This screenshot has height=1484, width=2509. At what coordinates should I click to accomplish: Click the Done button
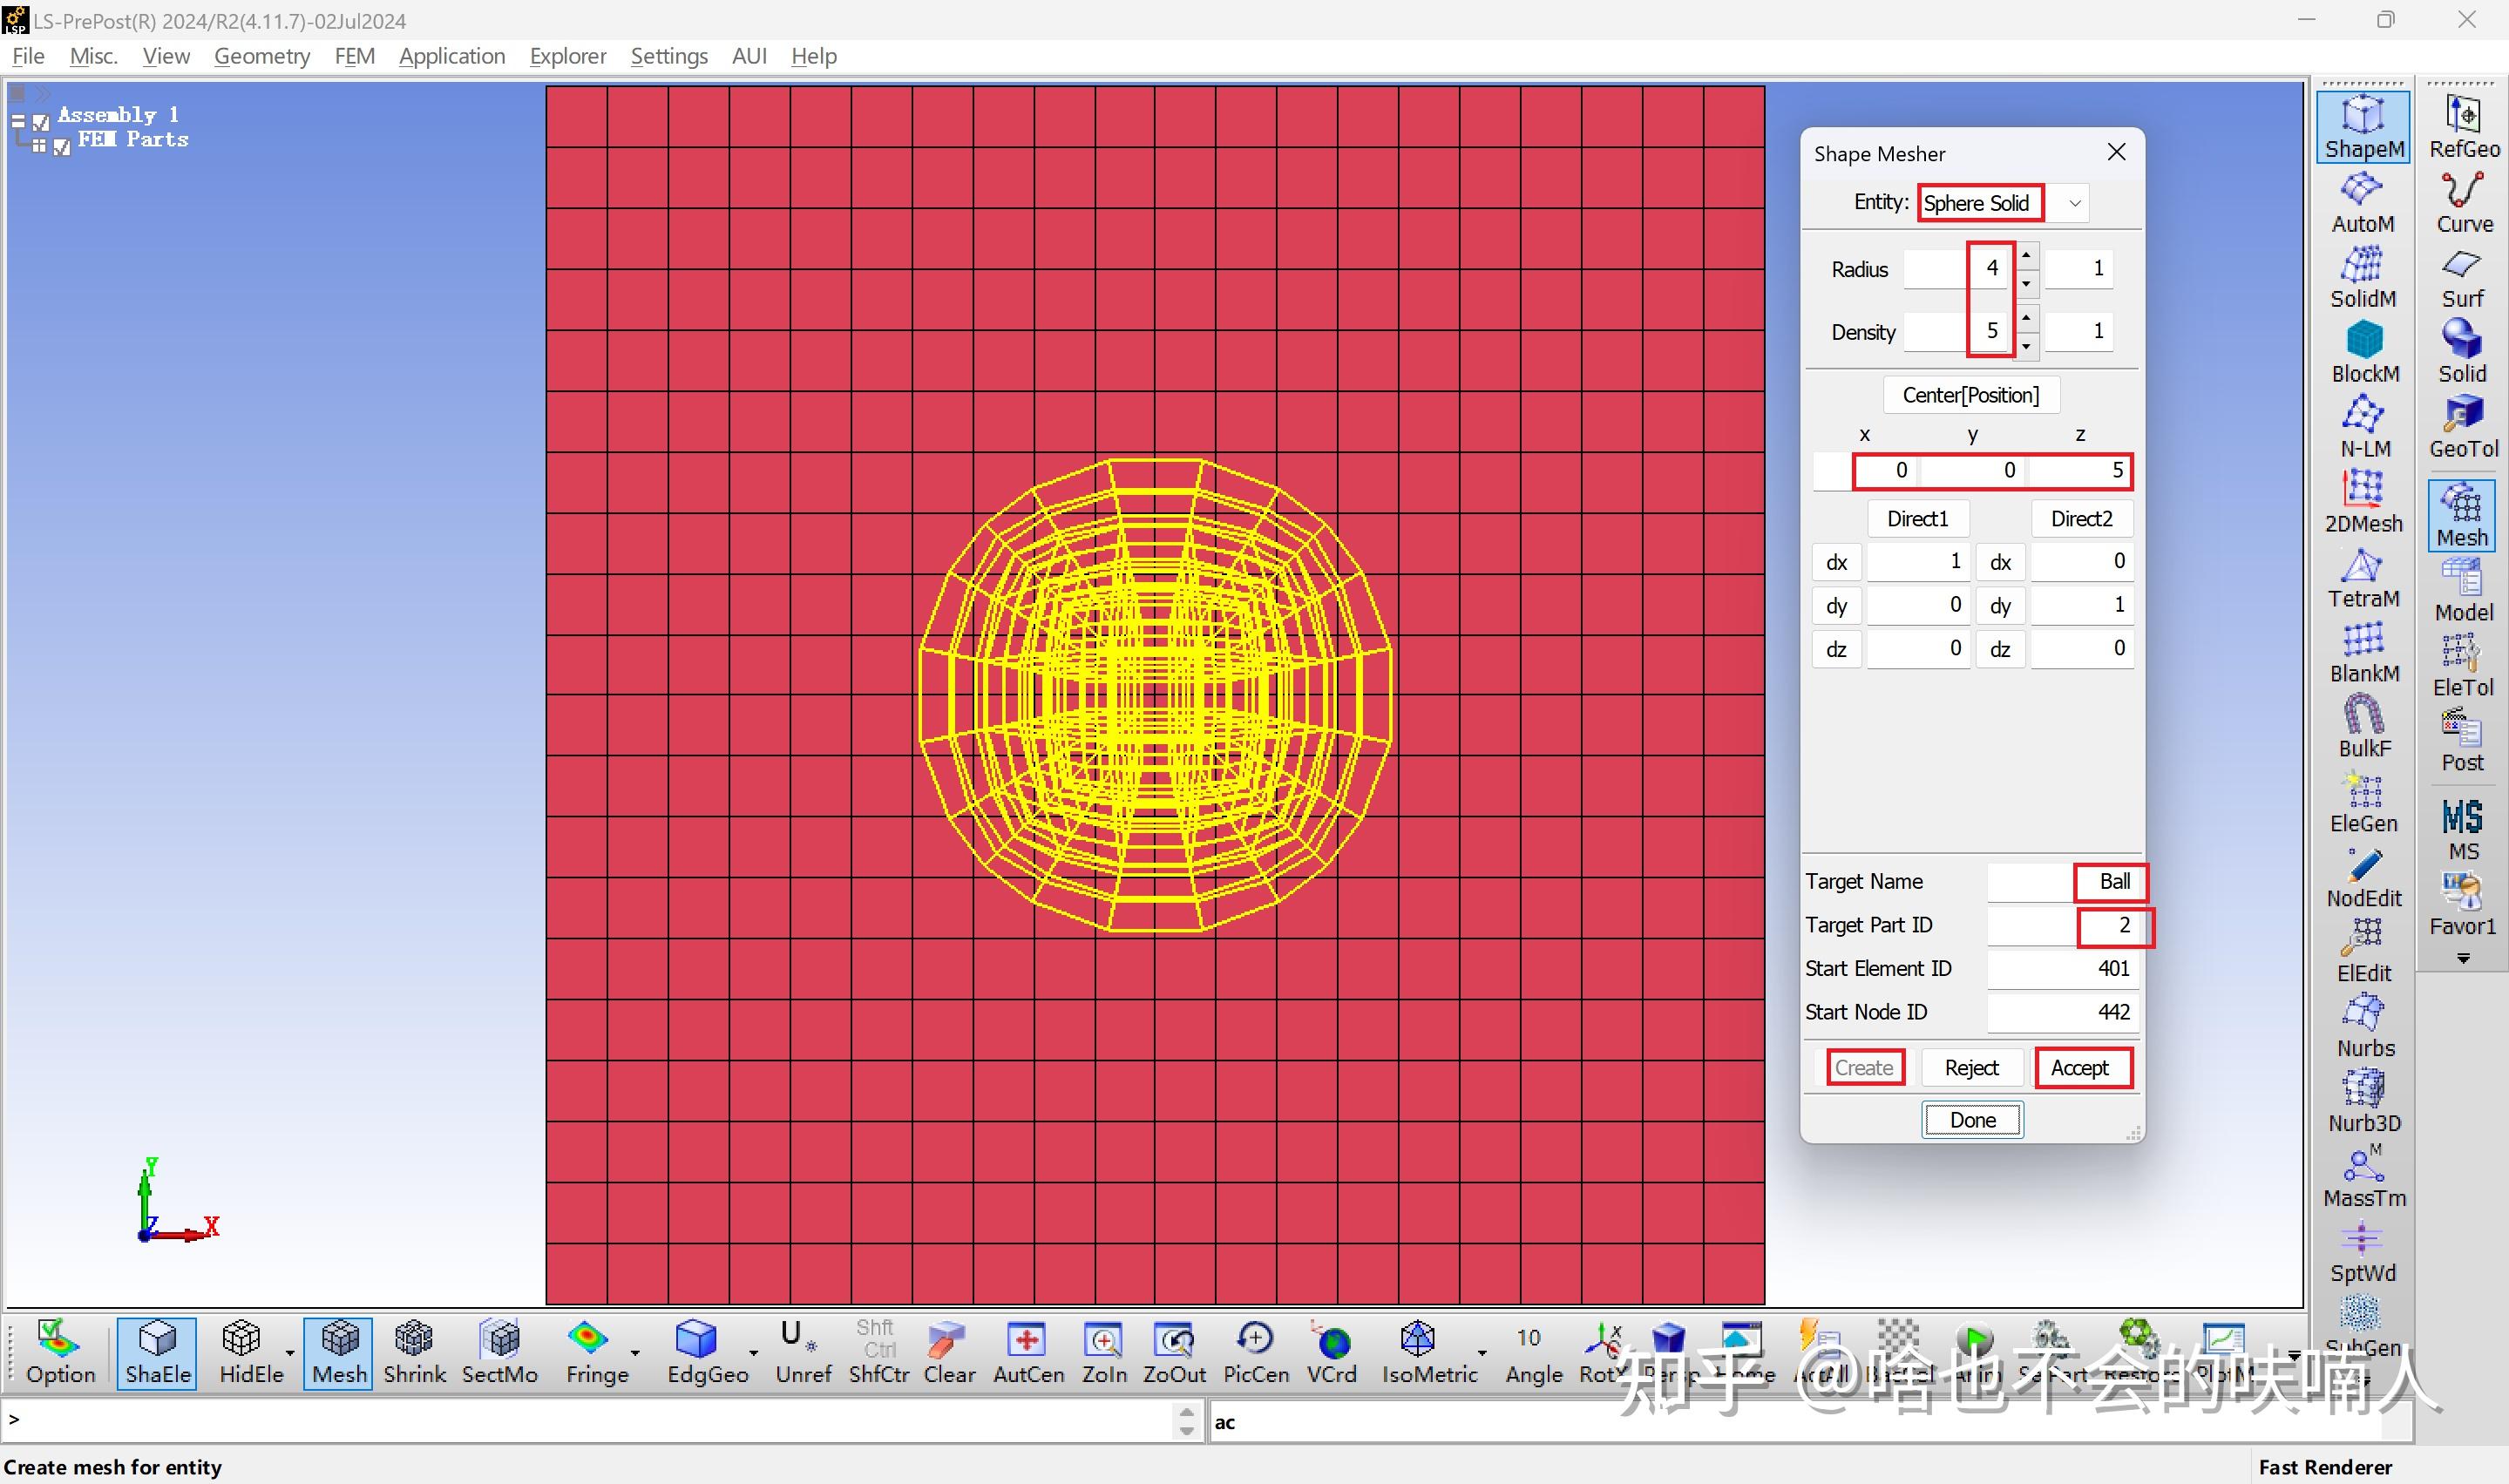click(1972, 1120)
